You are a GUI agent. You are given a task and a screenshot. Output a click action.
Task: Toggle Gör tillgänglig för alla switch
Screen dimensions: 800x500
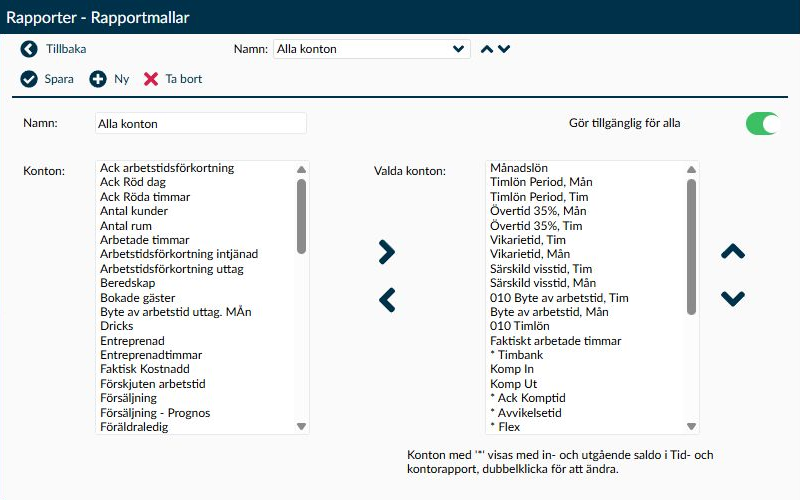click(762, 123)
